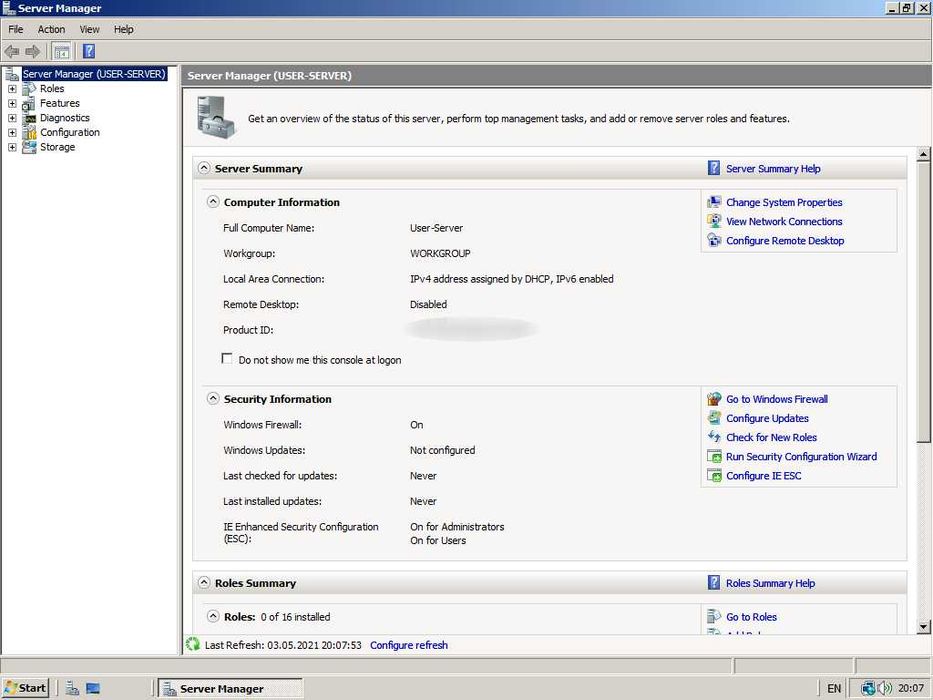Click the Configuration node icon in the tree
The height and width of the screenshot is (700, 933).
[x=29, y=132]
